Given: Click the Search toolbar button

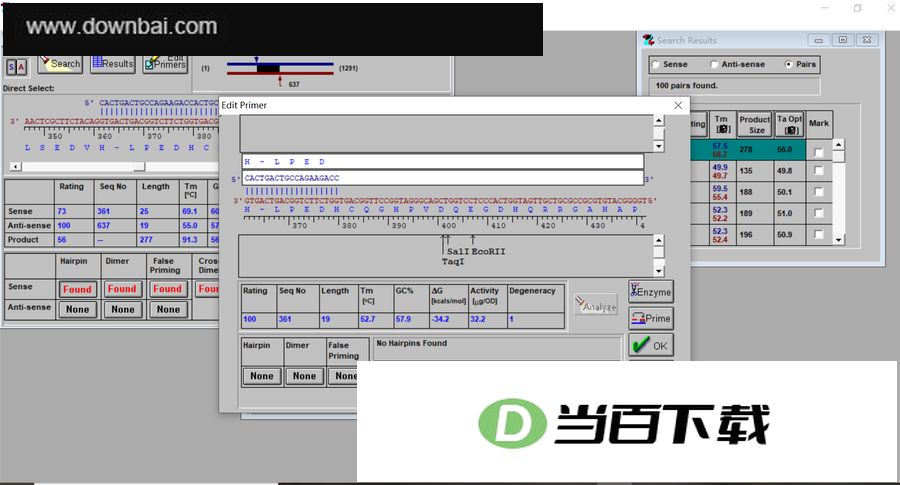Looking at the screenshot, I should (x=60, y=64).
